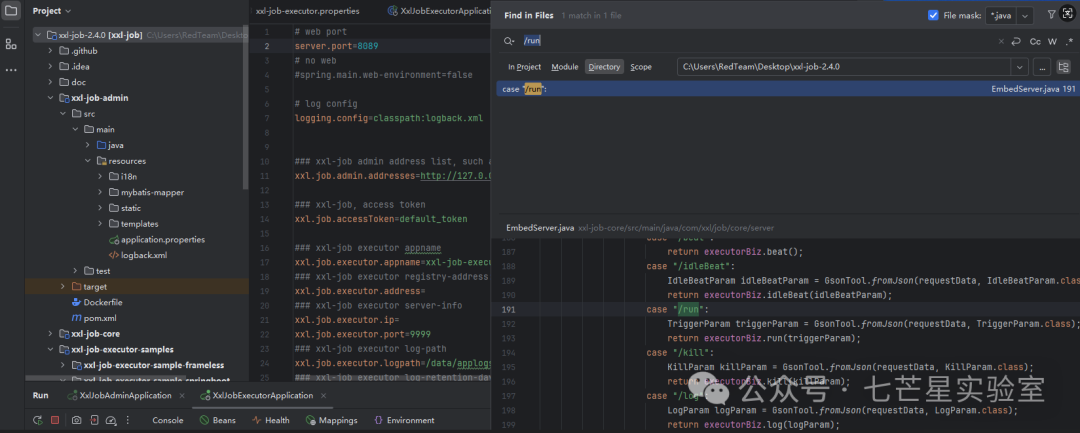This screenshot has width=1080, height=433.
Task: Toggle the search recursively tree icon
Action: coord(1063,67)
